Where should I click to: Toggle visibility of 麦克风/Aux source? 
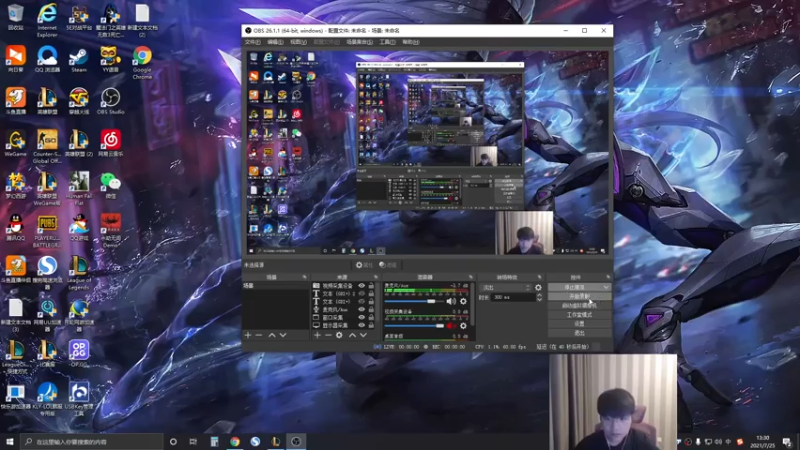coord(362,309)
